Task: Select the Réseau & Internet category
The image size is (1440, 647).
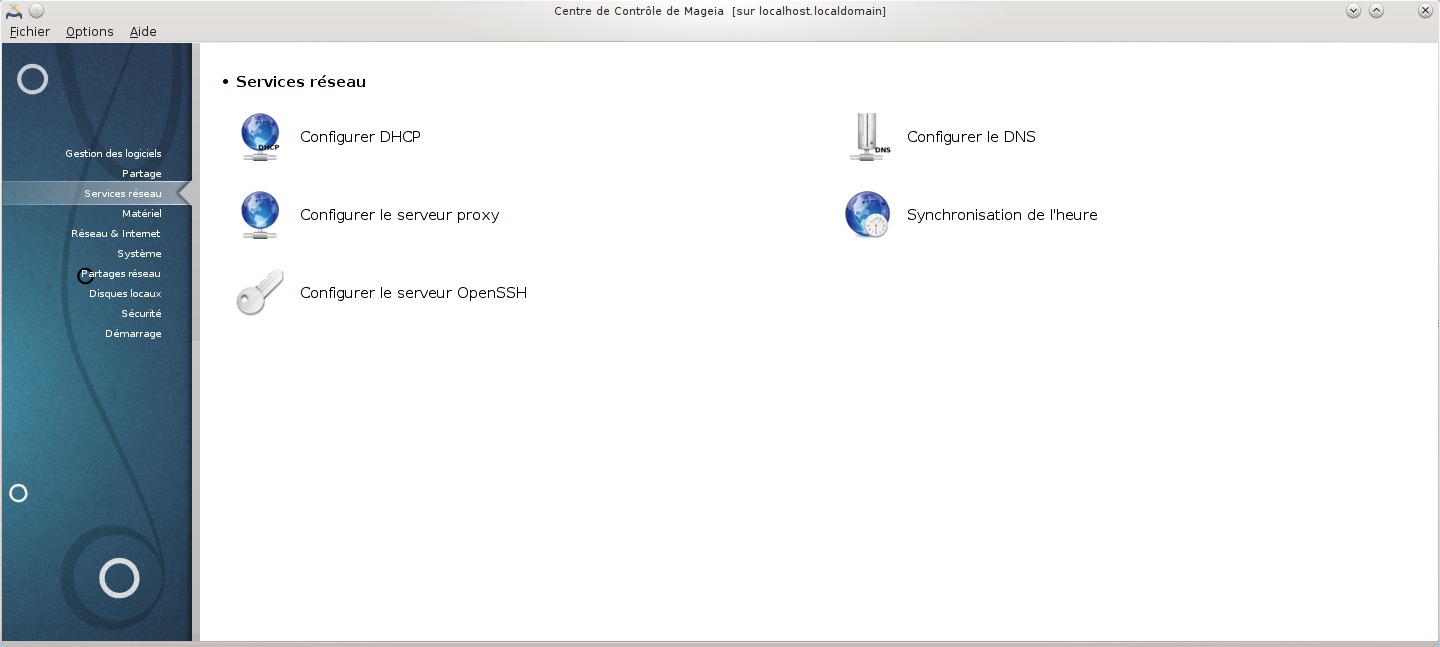Action: (116, 233)
